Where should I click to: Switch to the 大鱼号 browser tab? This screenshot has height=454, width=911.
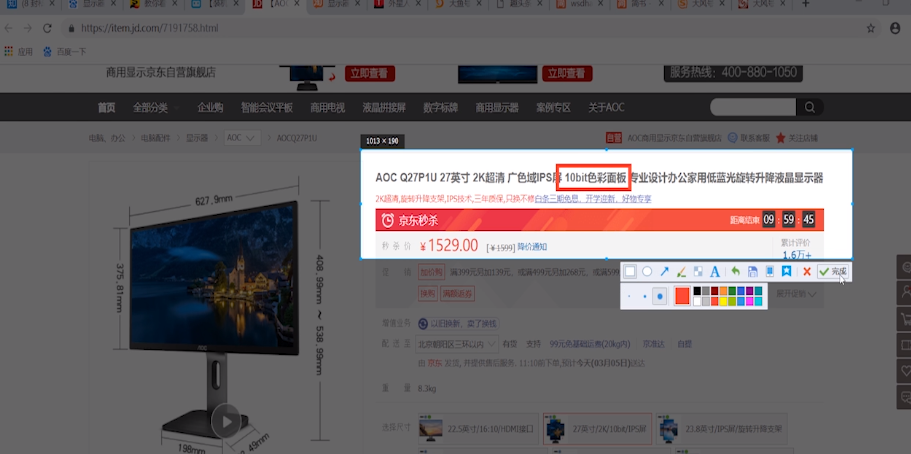pos(456,5)
